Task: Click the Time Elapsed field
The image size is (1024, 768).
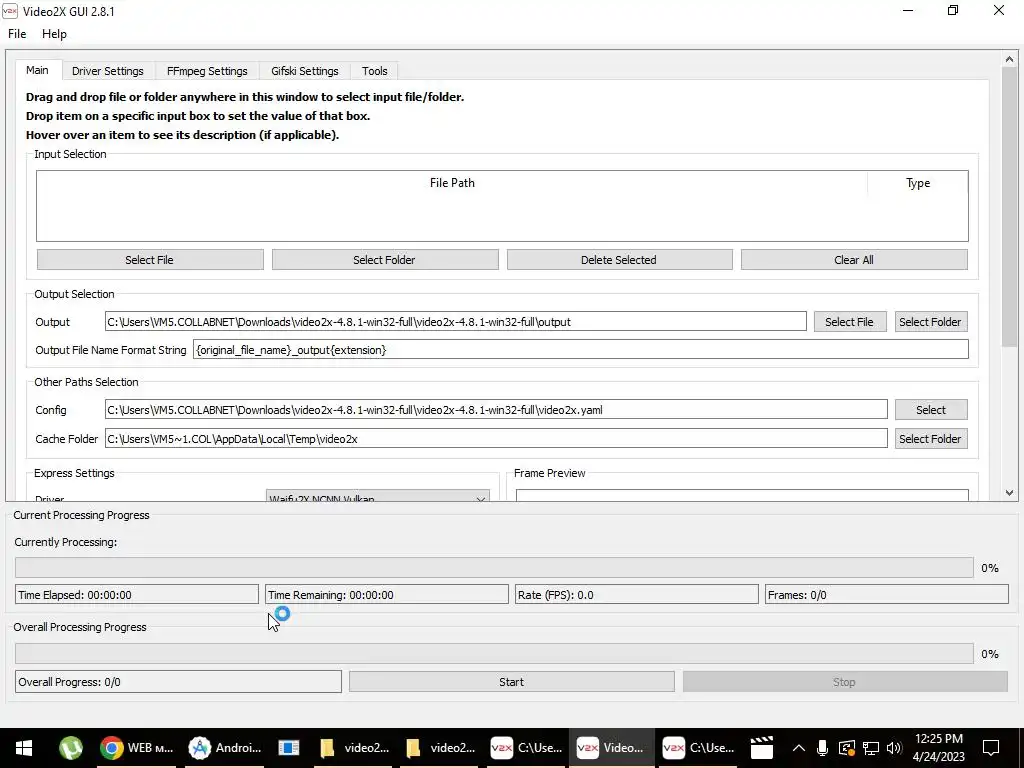Action: 136,594
